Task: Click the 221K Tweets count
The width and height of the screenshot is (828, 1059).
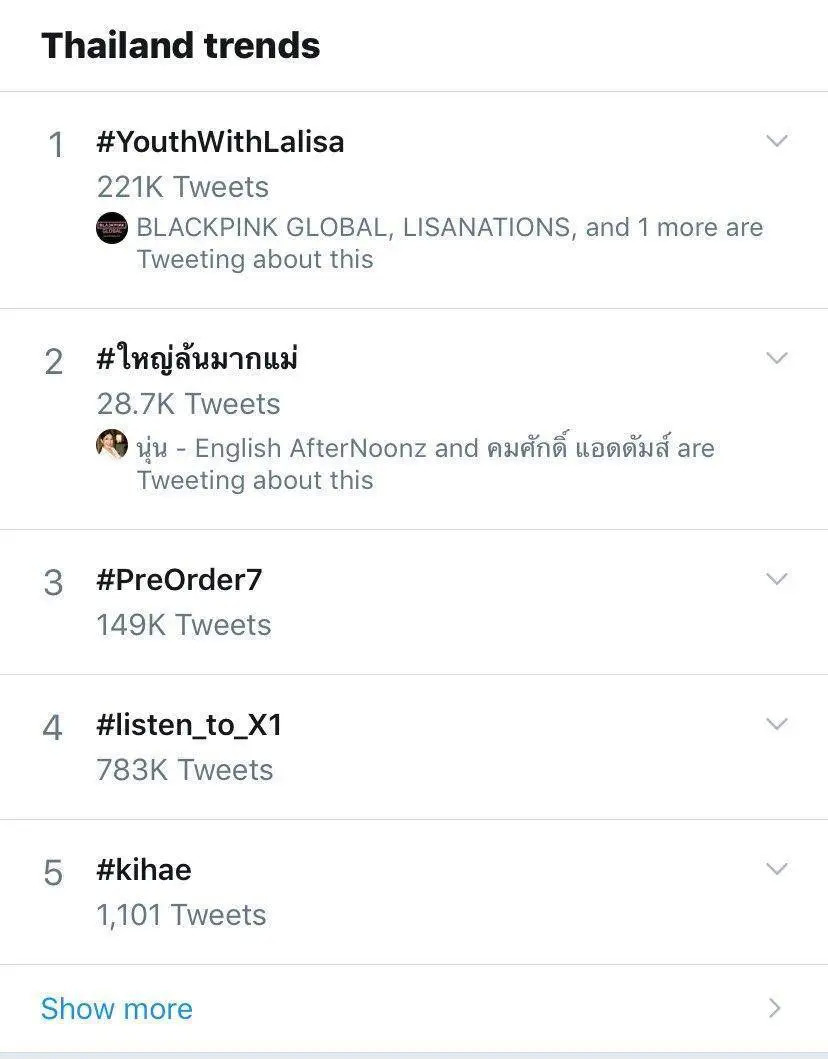Action: [183, 187]
